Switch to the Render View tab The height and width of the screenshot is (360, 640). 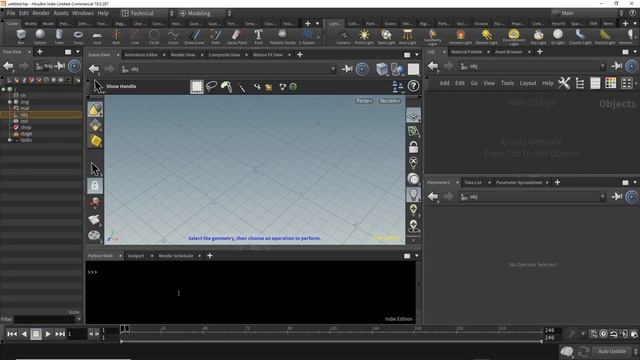coord(183,55)
